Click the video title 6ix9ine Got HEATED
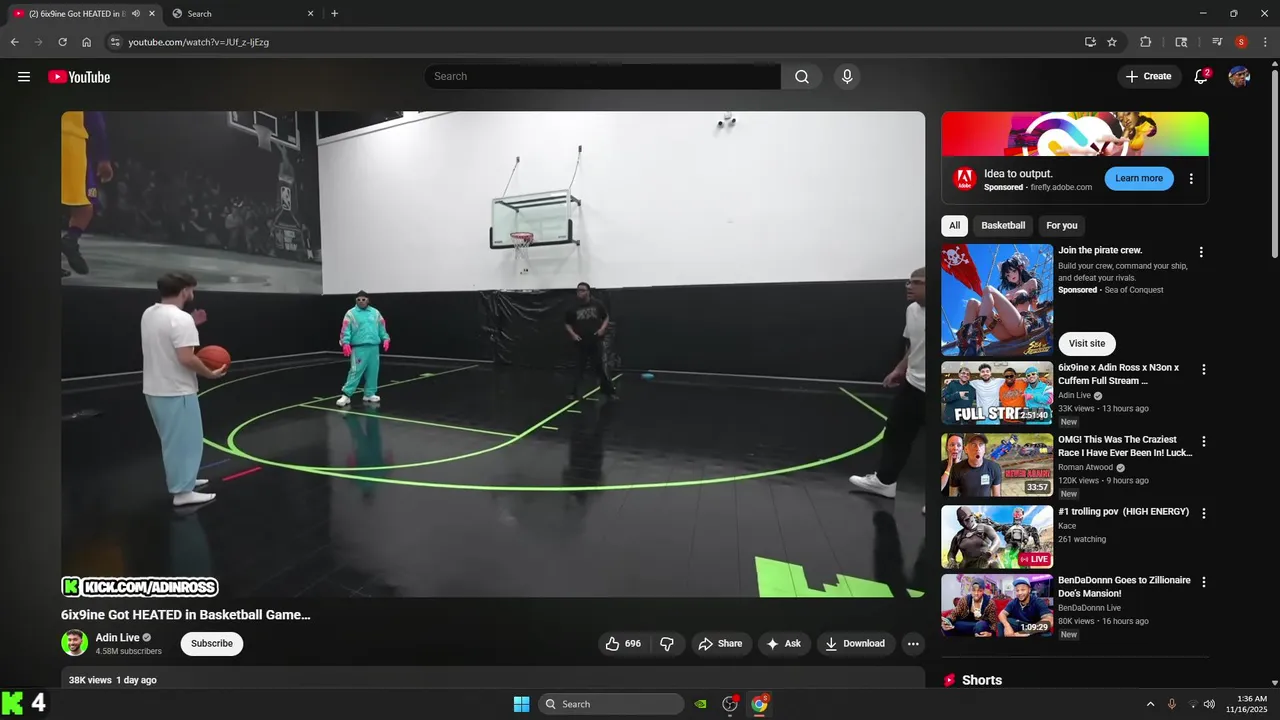Screen dimensions: 1280x720 186,615
